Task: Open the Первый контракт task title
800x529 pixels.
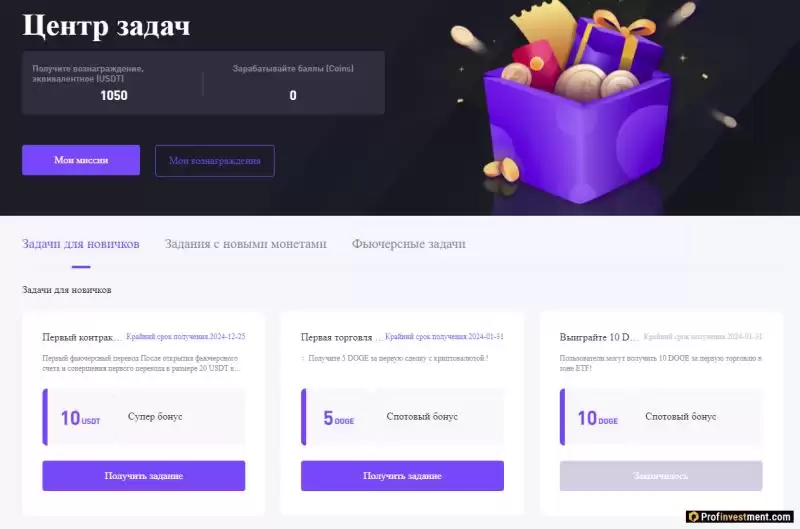Action: click(82, 337)
